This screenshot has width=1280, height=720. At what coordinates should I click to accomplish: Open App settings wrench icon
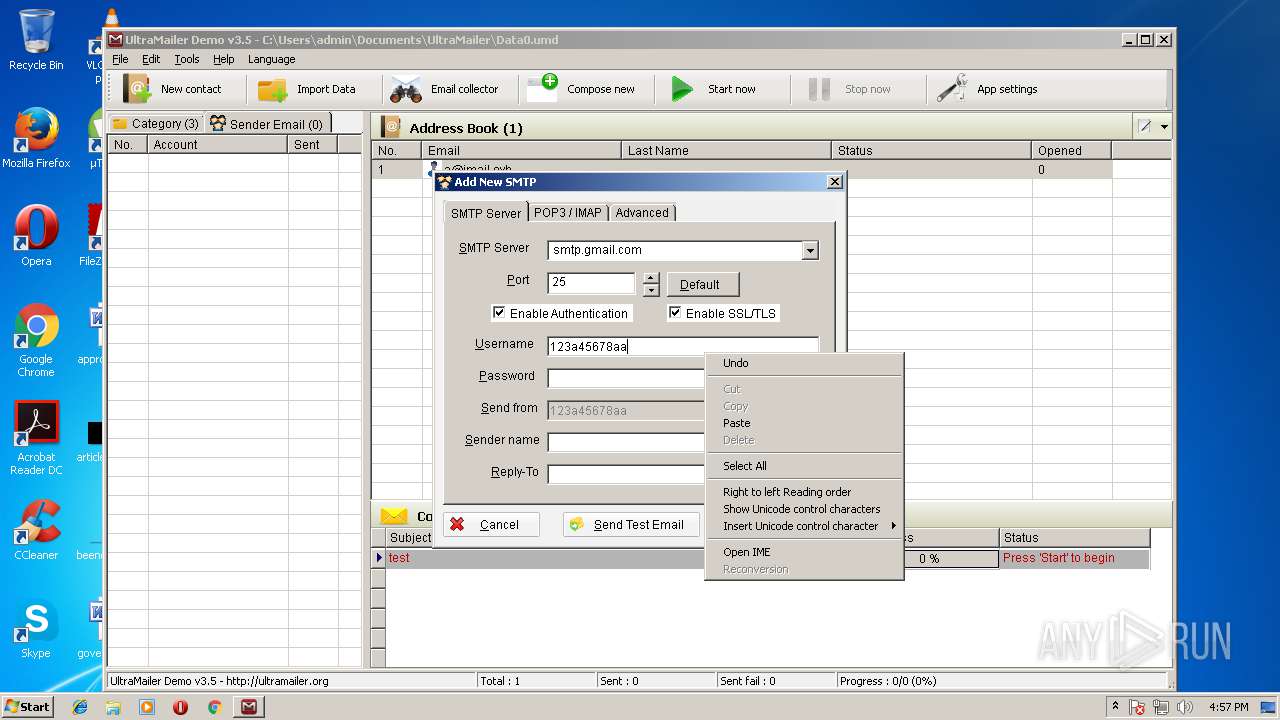951,89
